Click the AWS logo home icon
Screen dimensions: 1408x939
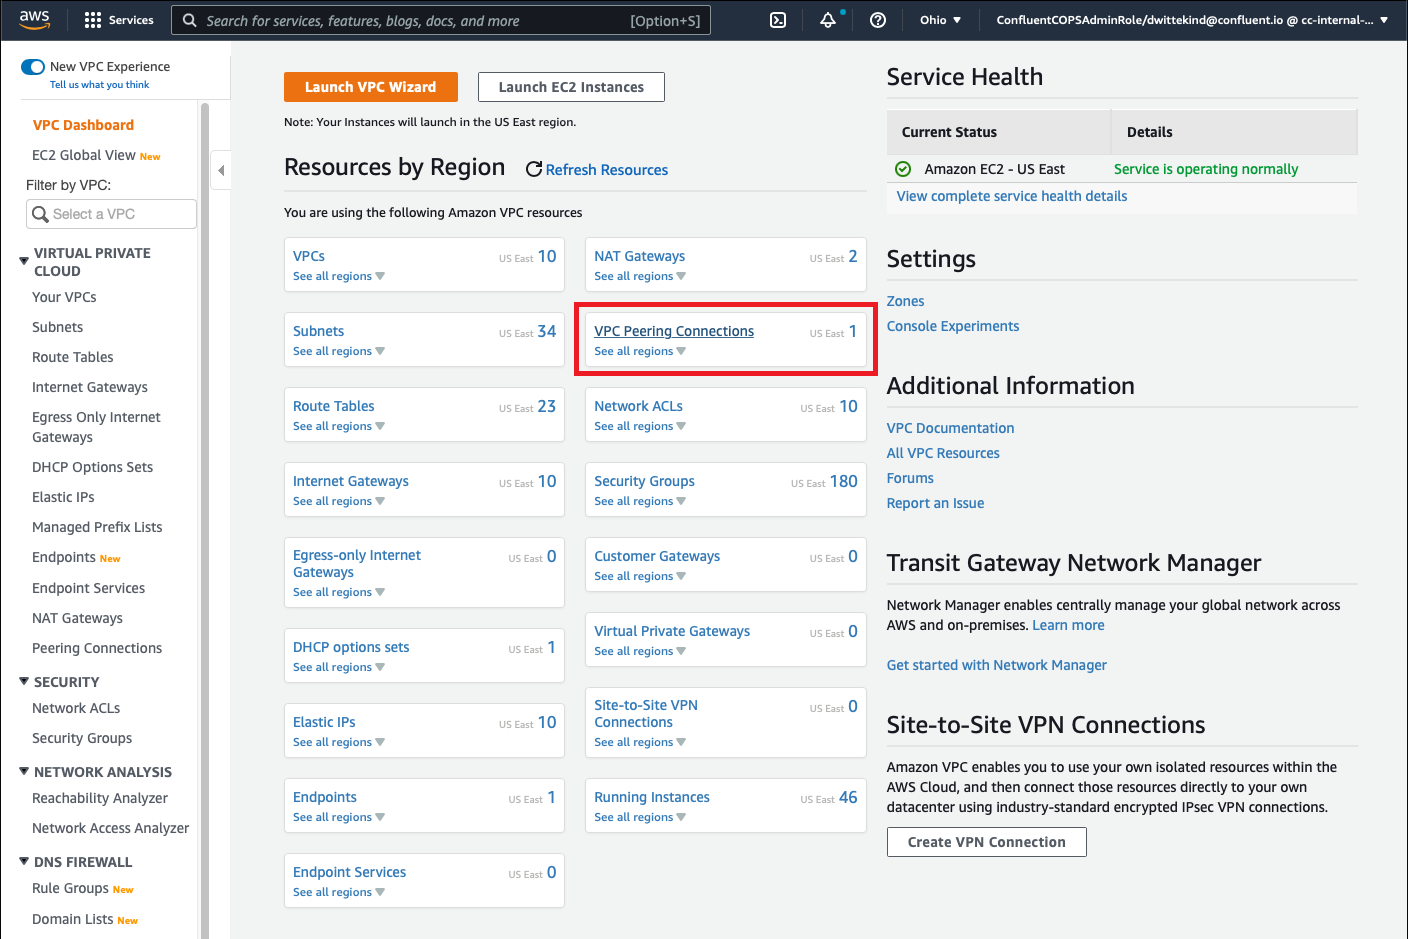coord(34,19)
